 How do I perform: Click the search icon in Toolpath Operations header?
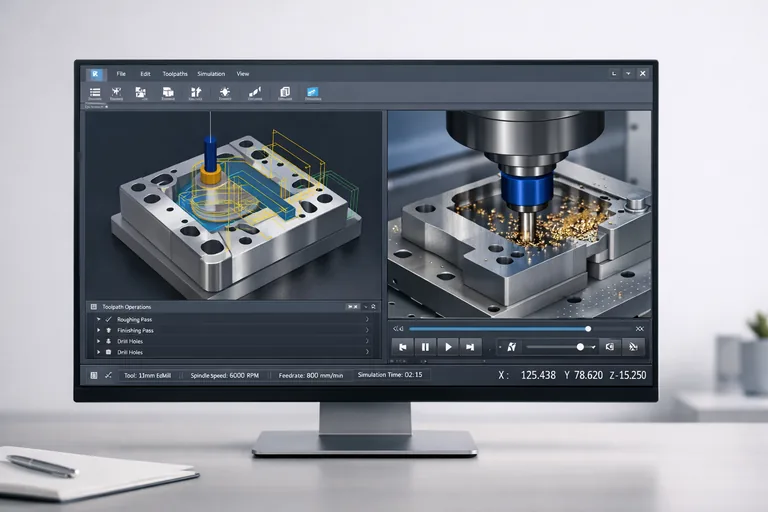click(x=373, y=306)
